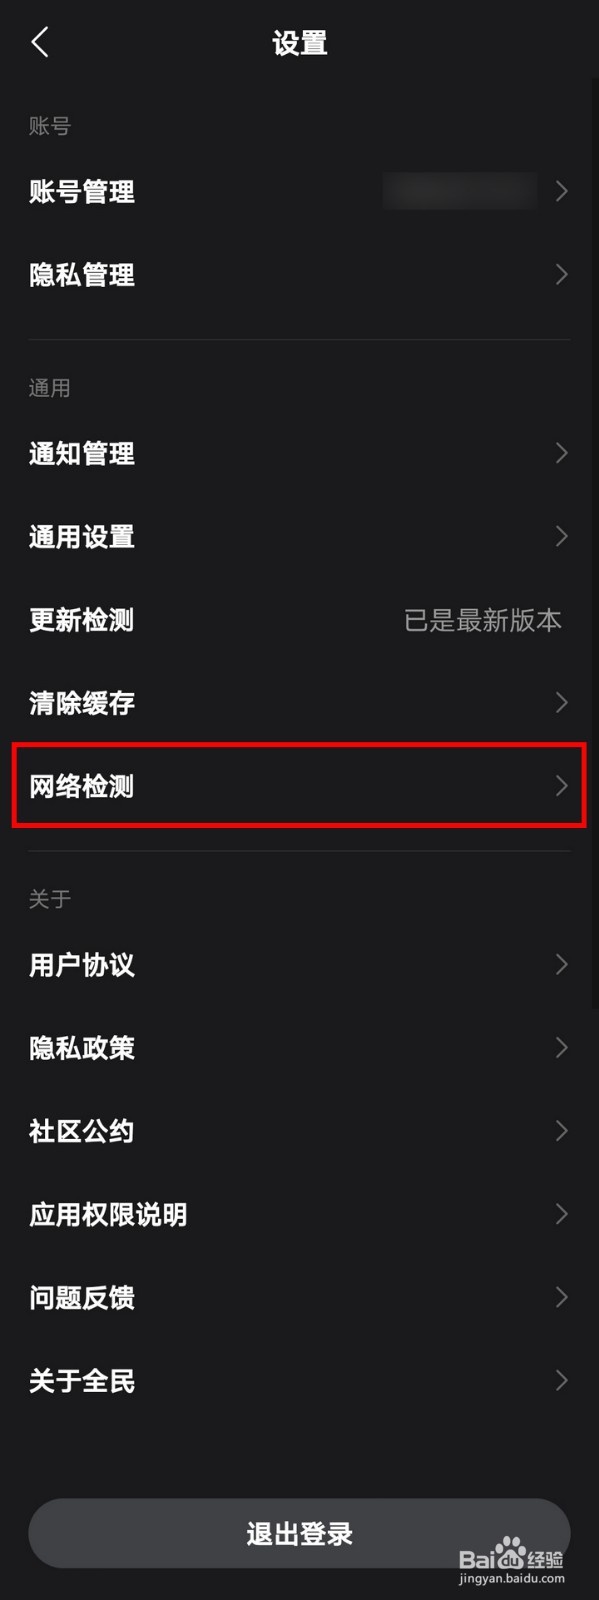Click the arrow beside 通知管理
This screenshot has width=599, height=1600.
561,453
